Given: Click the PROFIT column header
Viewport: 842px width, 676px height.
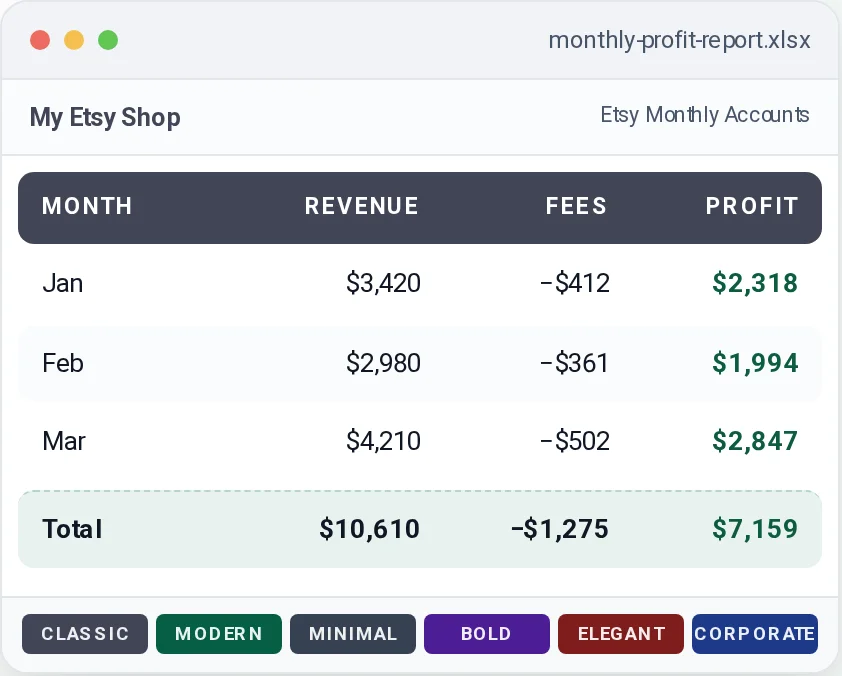Looking at the screenshot, I should tap(752, 206).
